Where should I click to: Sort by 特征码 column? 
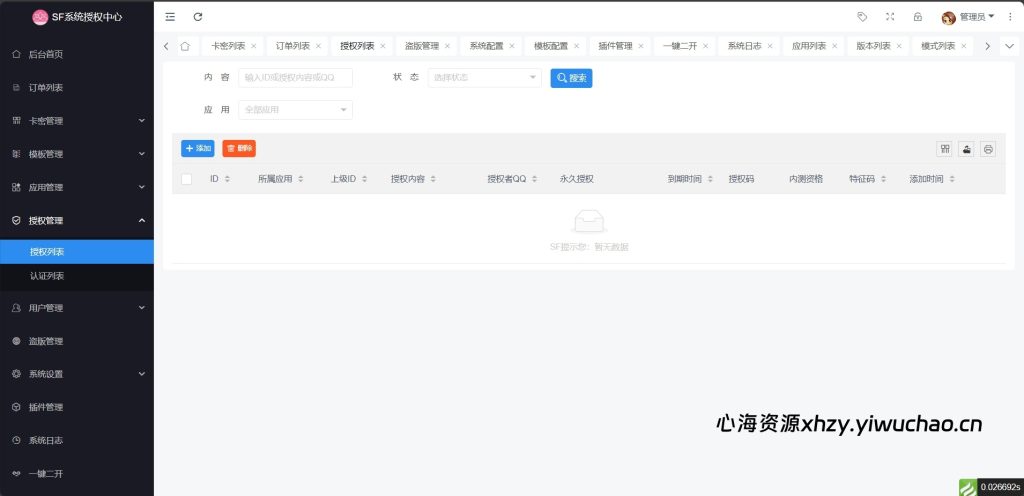(883, 179)
